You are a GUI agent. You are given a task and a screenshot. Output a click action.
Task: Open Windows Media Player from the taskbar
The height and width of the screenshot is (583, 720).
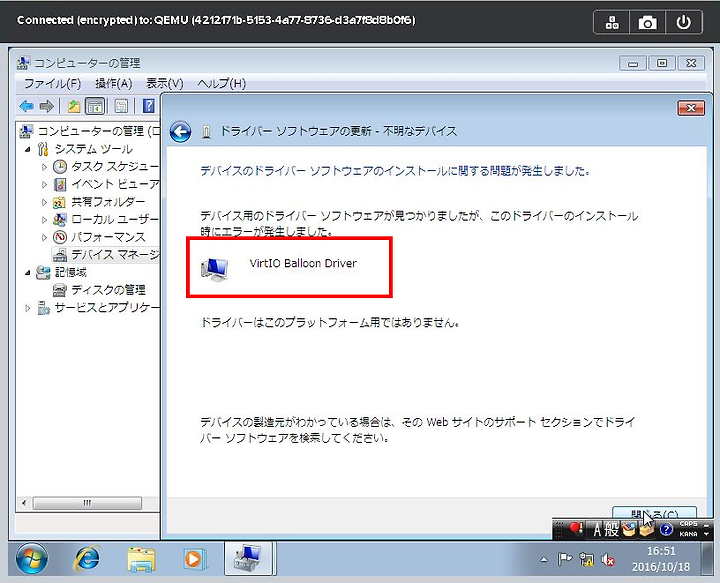195,559
